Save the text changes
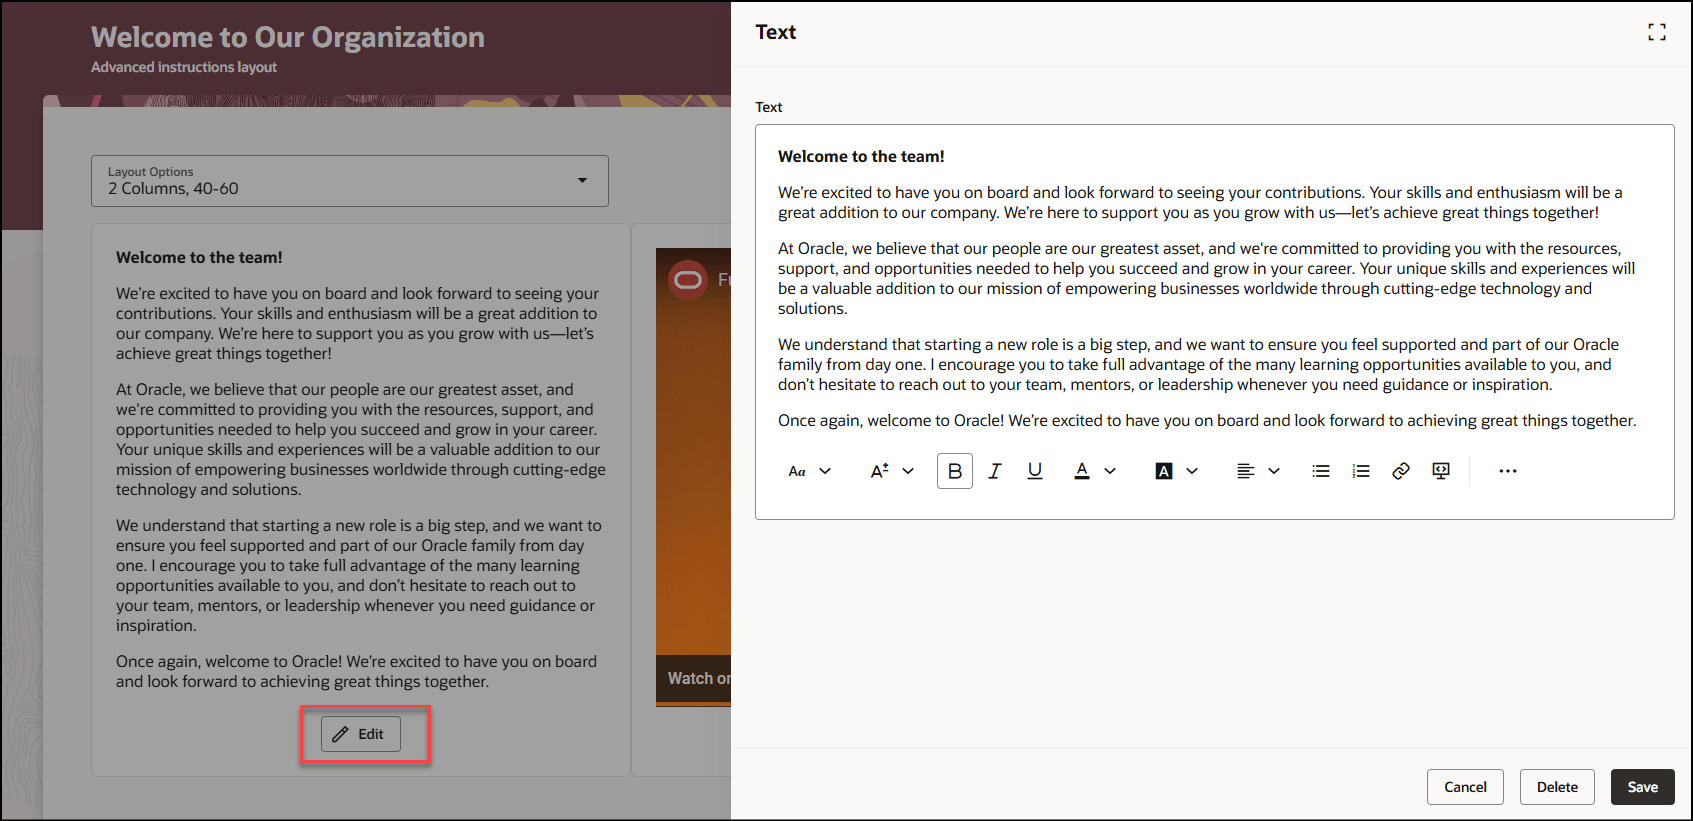Viewport: 1693px width, 821px height. pyautogui.click(x=1643, y=787)
